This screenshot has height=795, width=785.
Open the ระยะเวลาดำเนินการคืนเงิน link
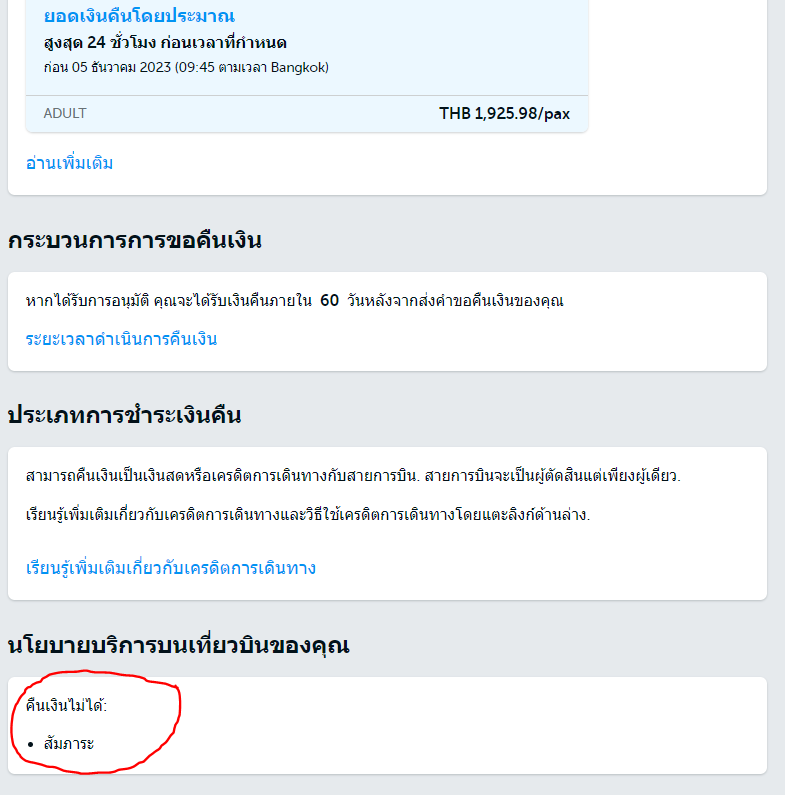pyautogui.click(x=121, y=339)
